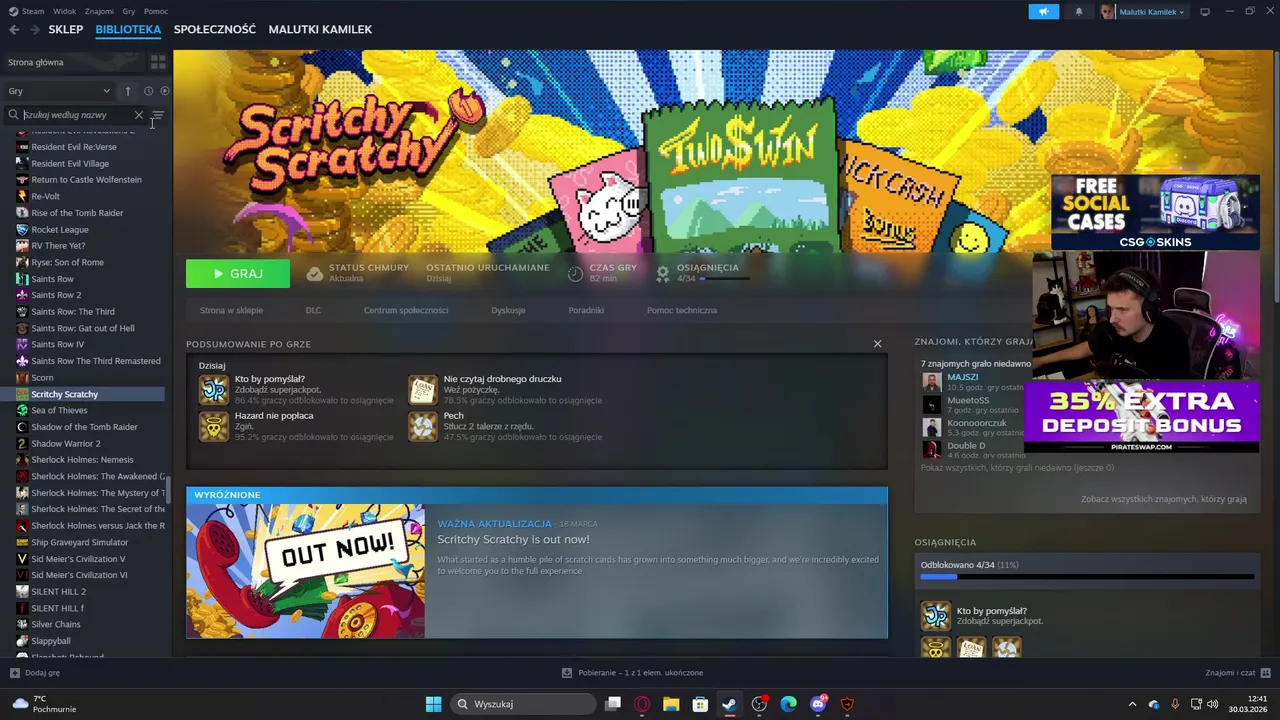Toggle the recent activity clock filter
Screen dimensions: 1280x720
tap(148, 91)
